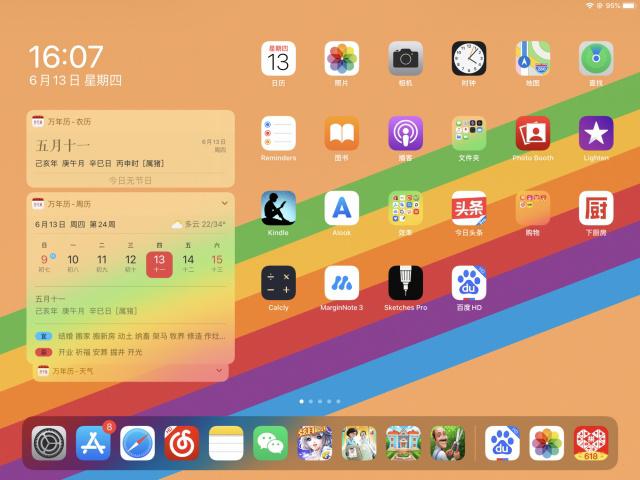Select Sunday 9 in week calendar
The width and height of the screenshot is (640, 480).
point(44,263)
